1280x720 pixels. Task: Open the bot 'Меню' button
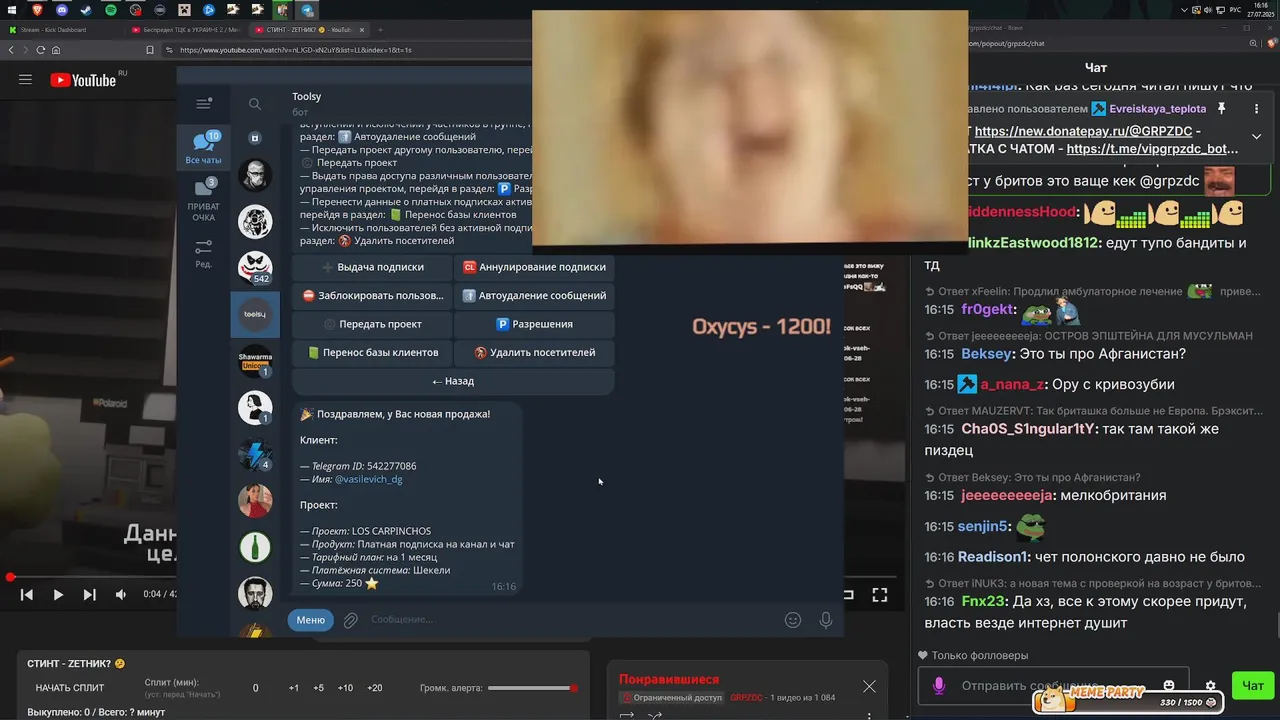[x=311, y=620]
